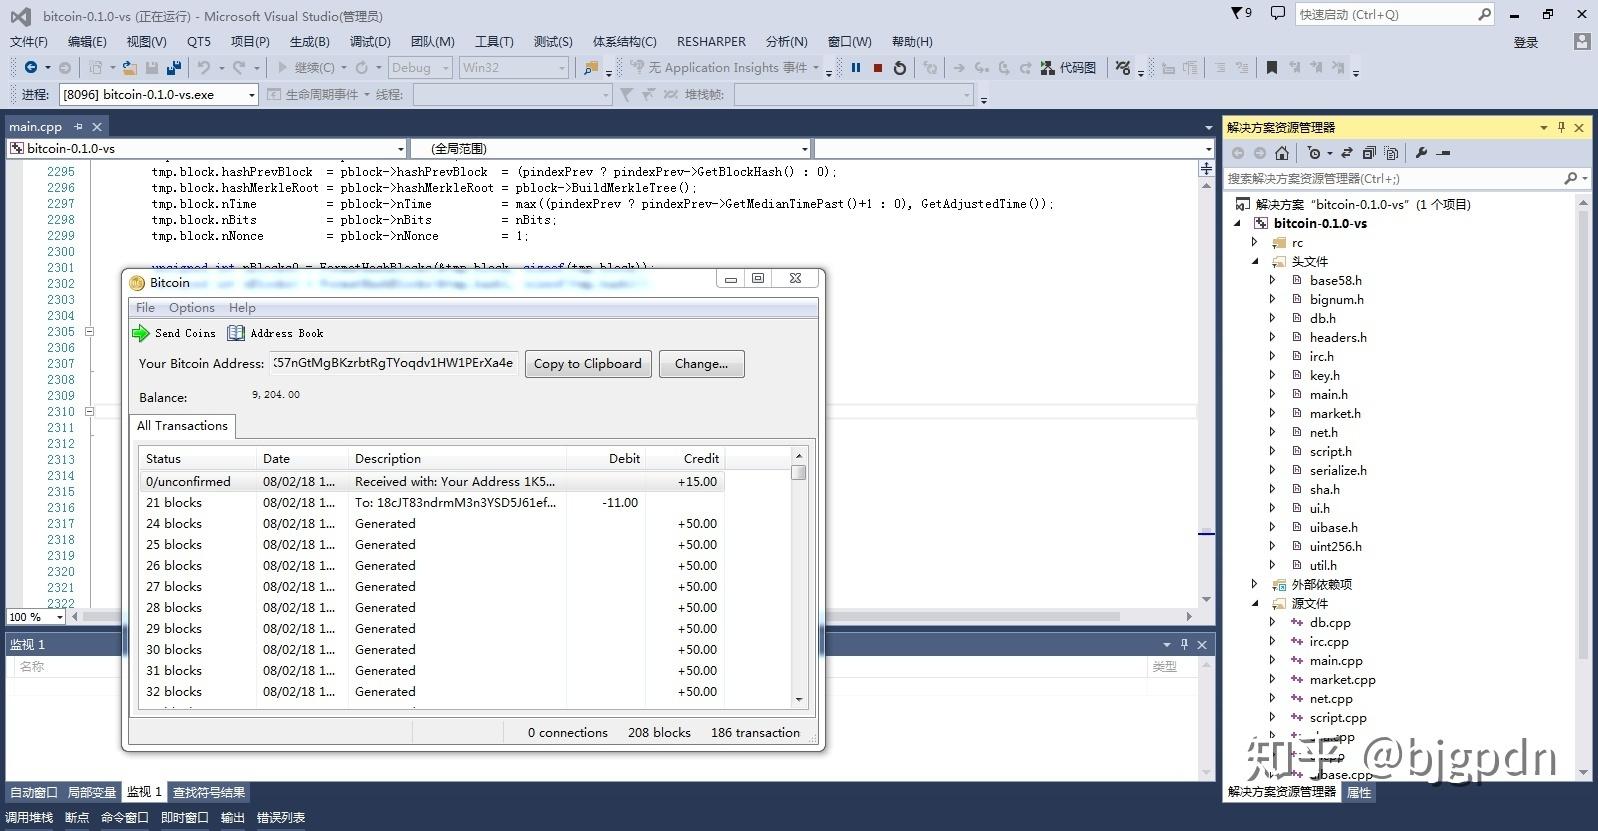Click the Bitcoin address text field
1598x831 pixels.
click(393, 363)
